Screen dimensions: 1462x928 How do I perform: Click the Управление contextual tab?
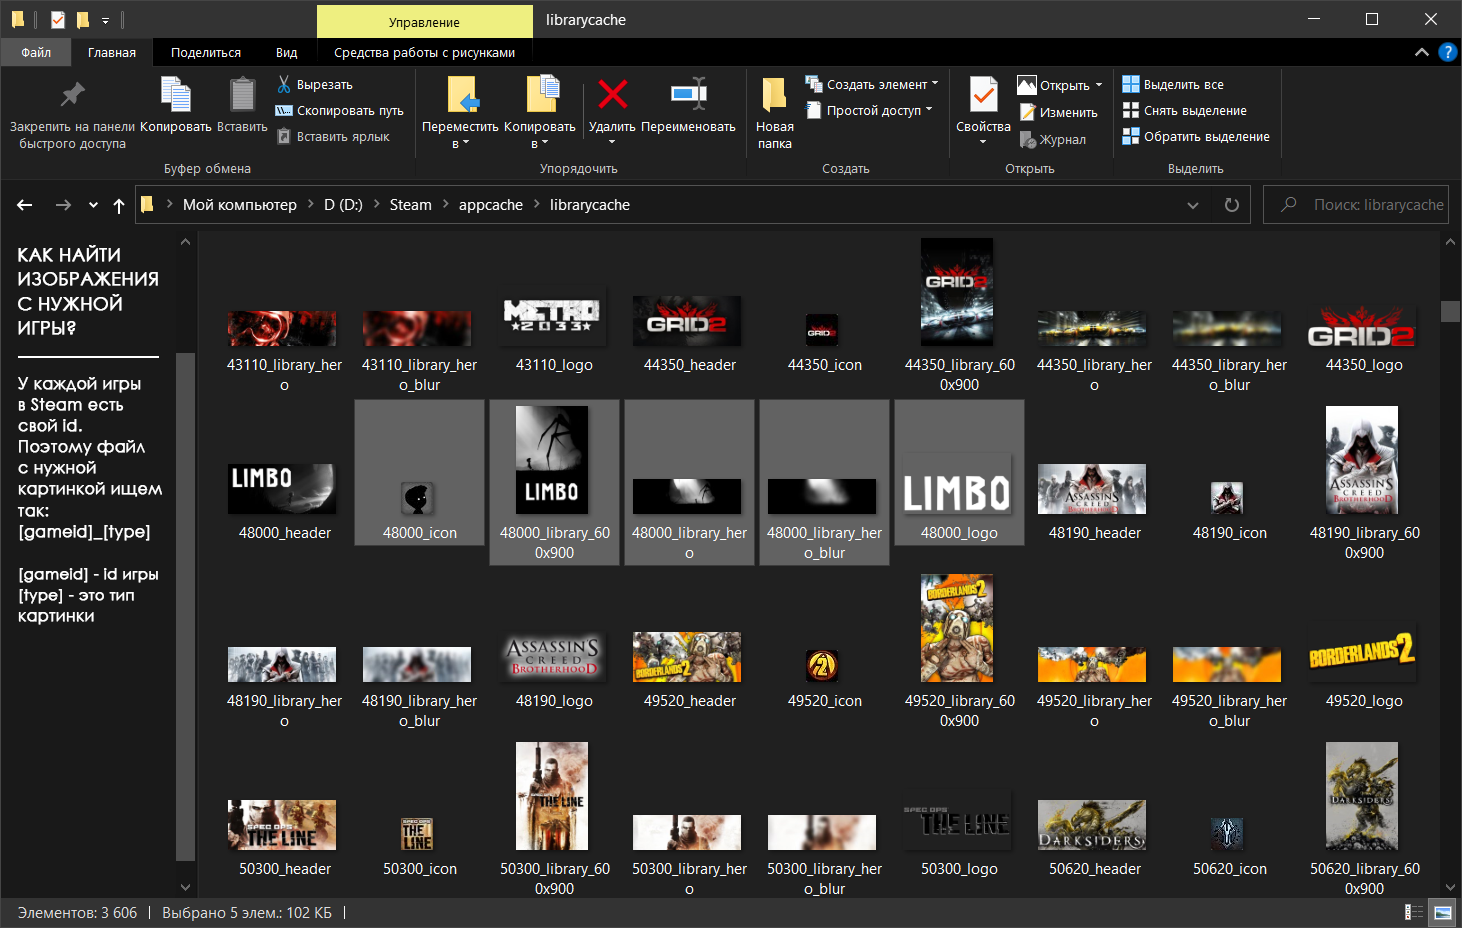coord(425,22)
